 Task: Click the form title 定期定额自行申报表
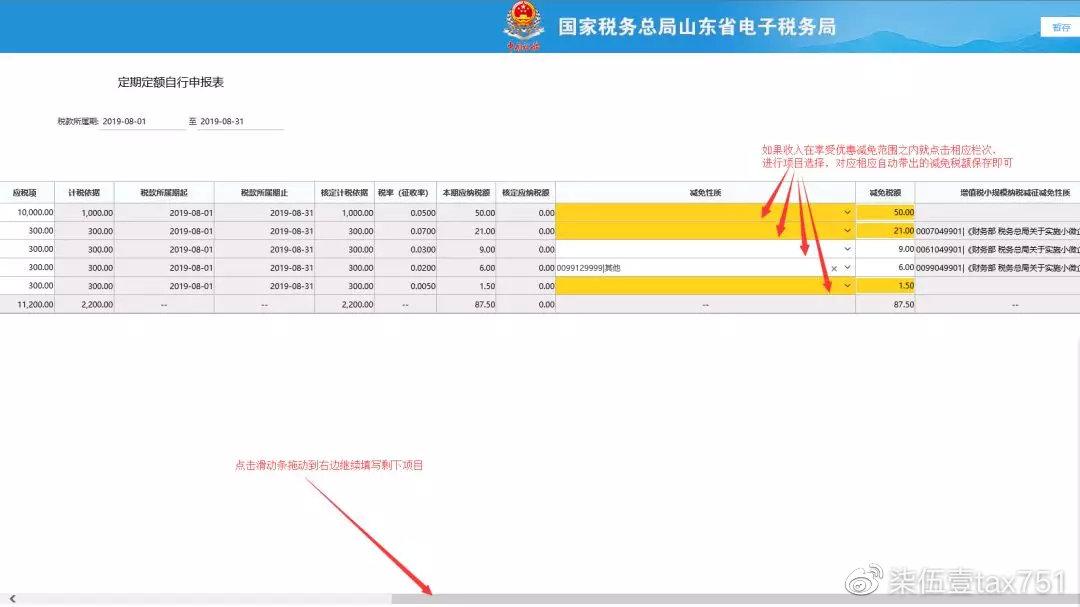pos(171,82)
